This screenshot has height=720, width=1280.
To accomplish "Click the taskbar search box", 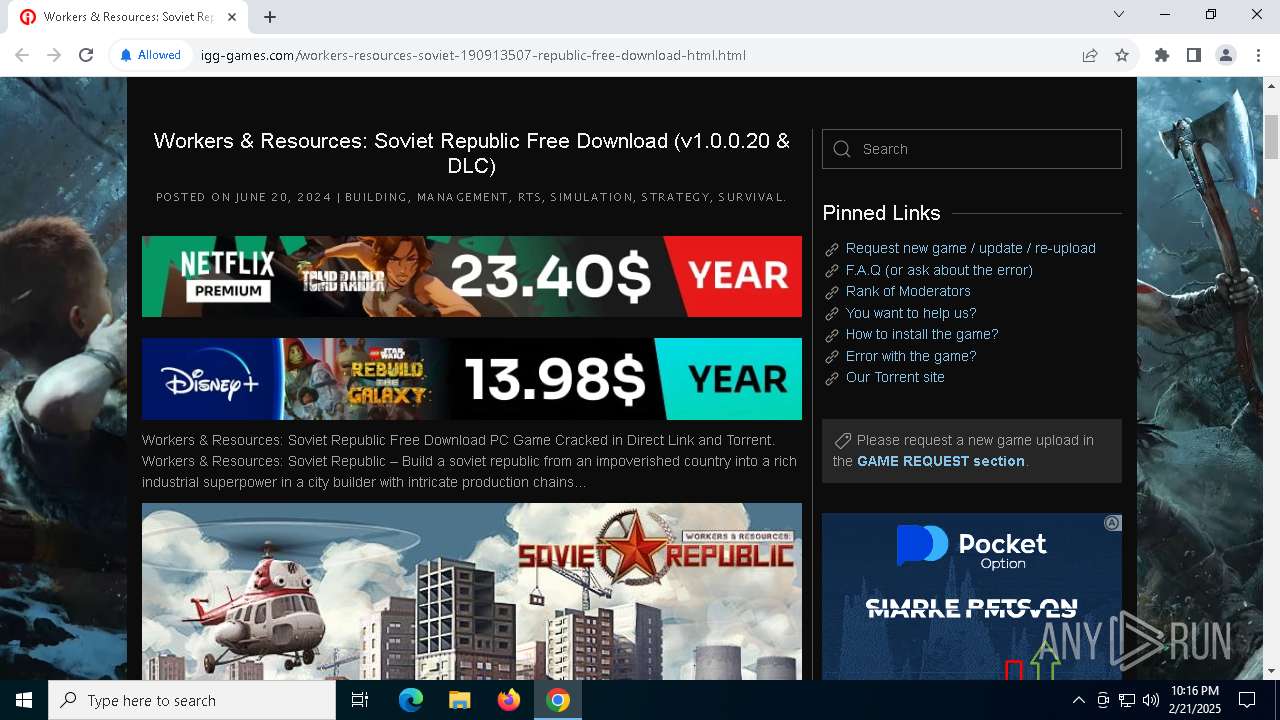I will 192,700.
